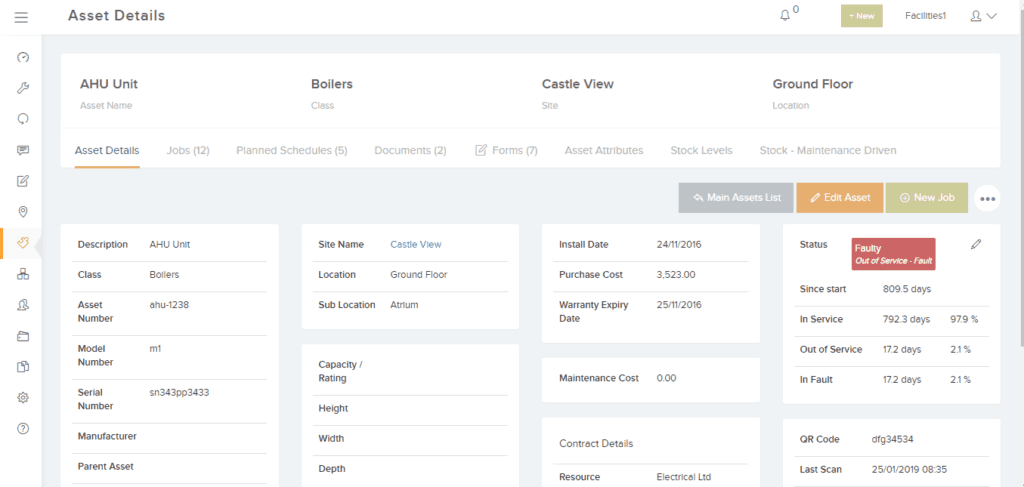
Task: Switch to the Jobs (12) tab
Action: tap(188, 150)
